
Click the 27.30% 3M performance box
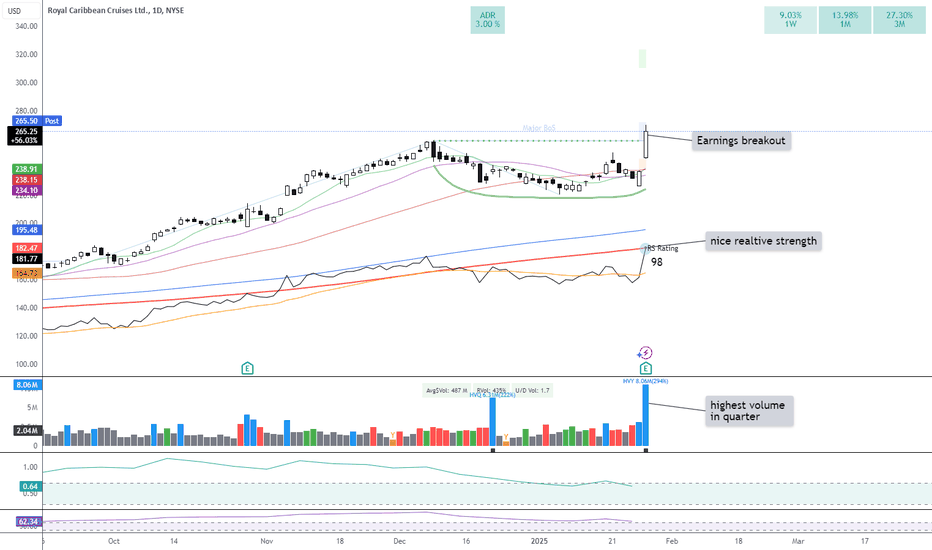click(x=899, y=20)
